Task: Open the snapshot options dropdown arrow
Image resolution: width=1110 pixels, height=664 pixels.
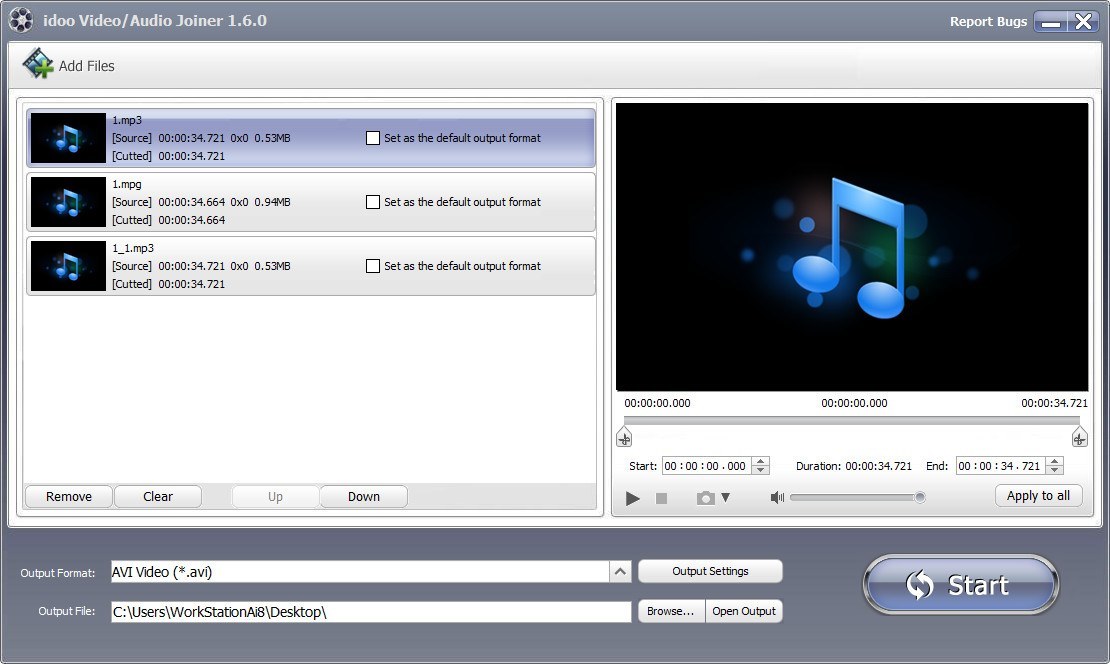Action: [x=720, y=496]
